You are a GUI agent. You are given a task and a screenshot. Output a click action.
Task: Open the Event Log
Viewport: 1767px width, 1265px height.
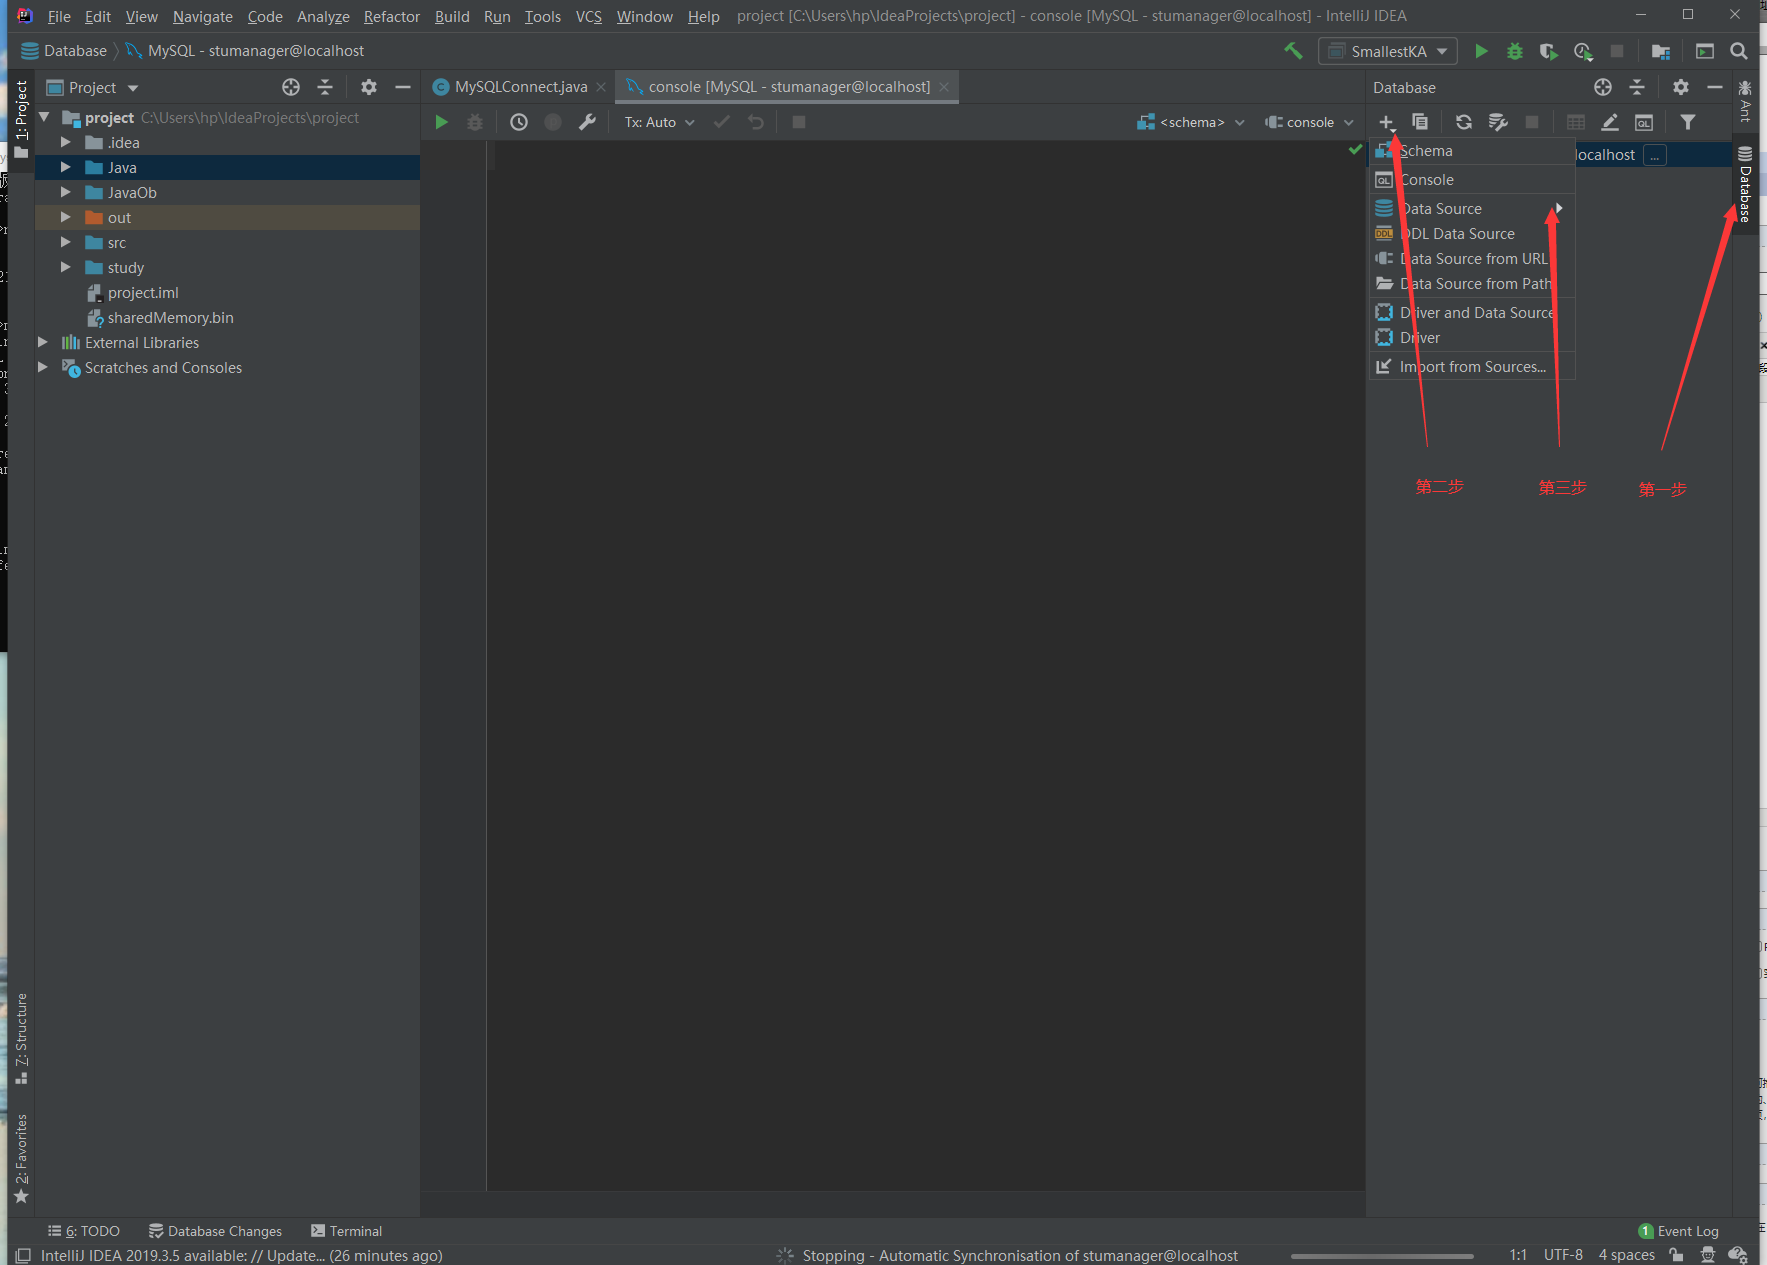[1678, 1231]
